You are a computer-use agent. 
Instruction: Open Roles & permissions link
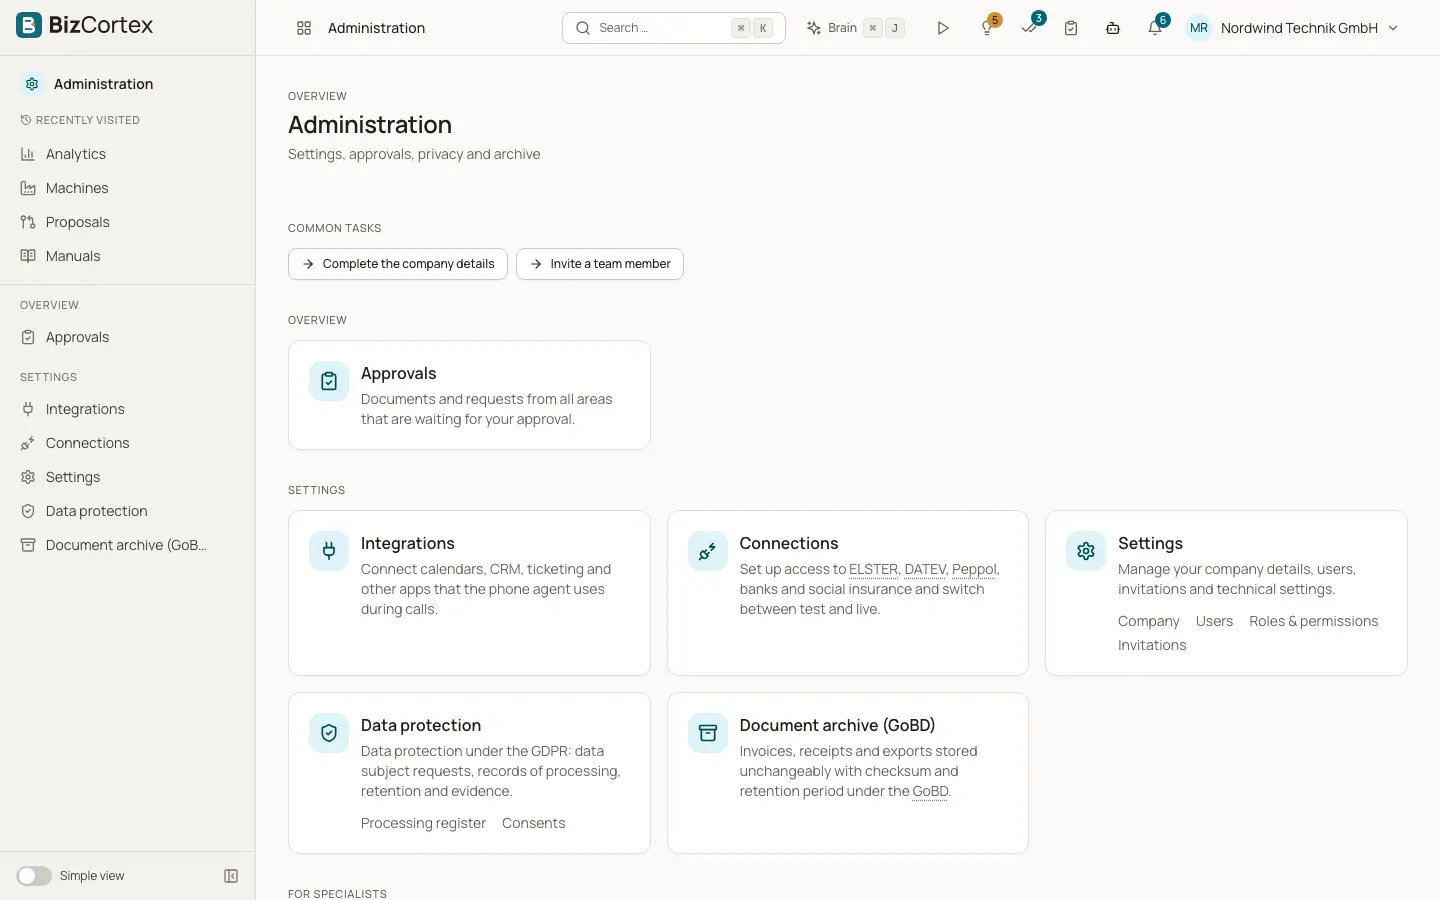(x=1314, y=621)
